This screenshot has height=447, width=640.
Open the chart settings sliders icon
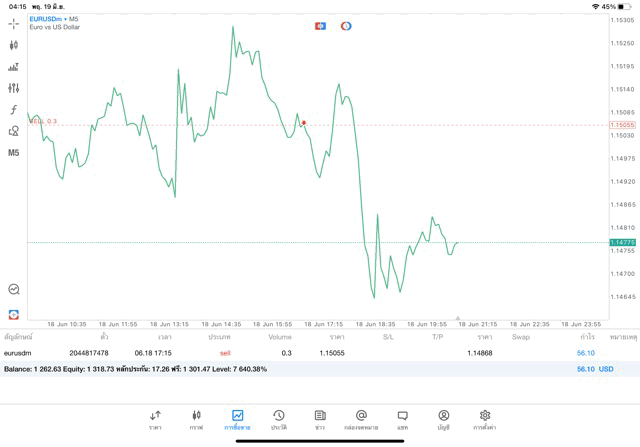[x=13, y=88]
